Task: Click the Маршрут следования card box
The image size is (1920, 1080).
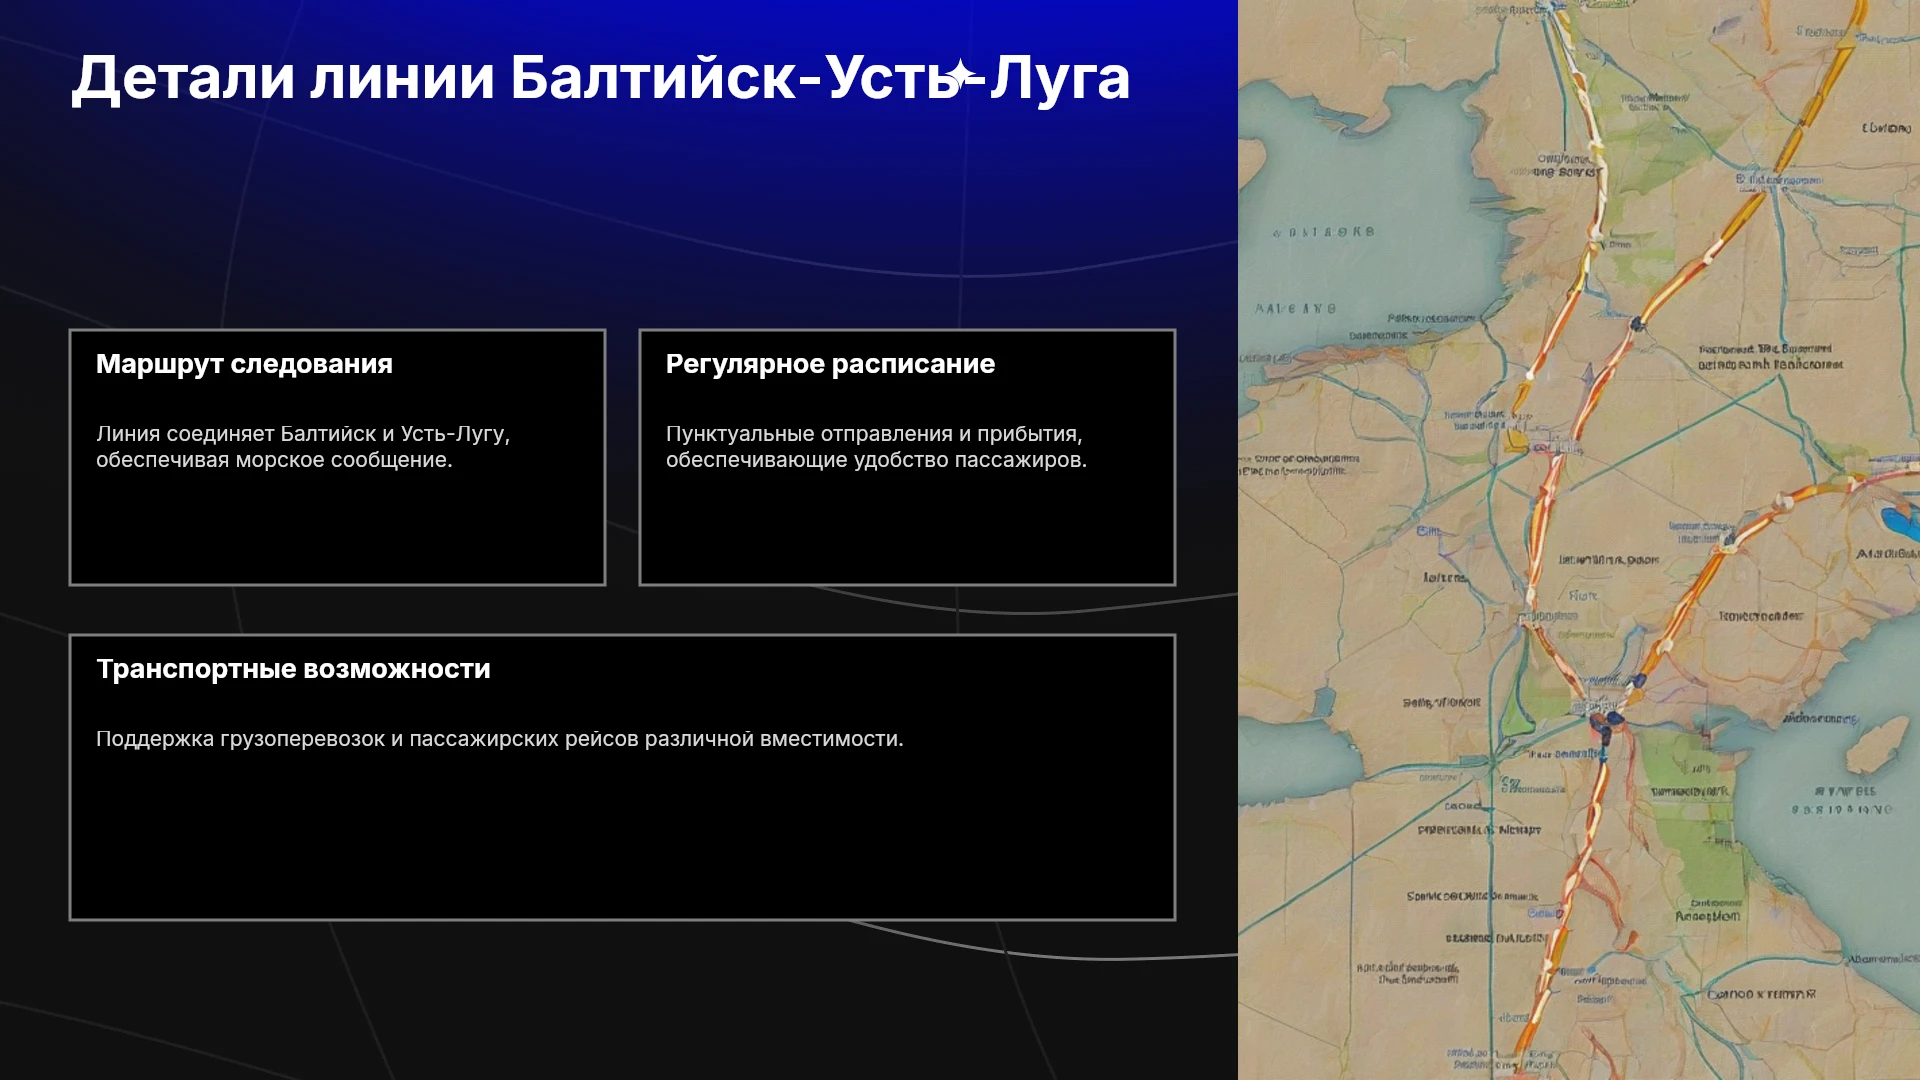Action: 337,457
